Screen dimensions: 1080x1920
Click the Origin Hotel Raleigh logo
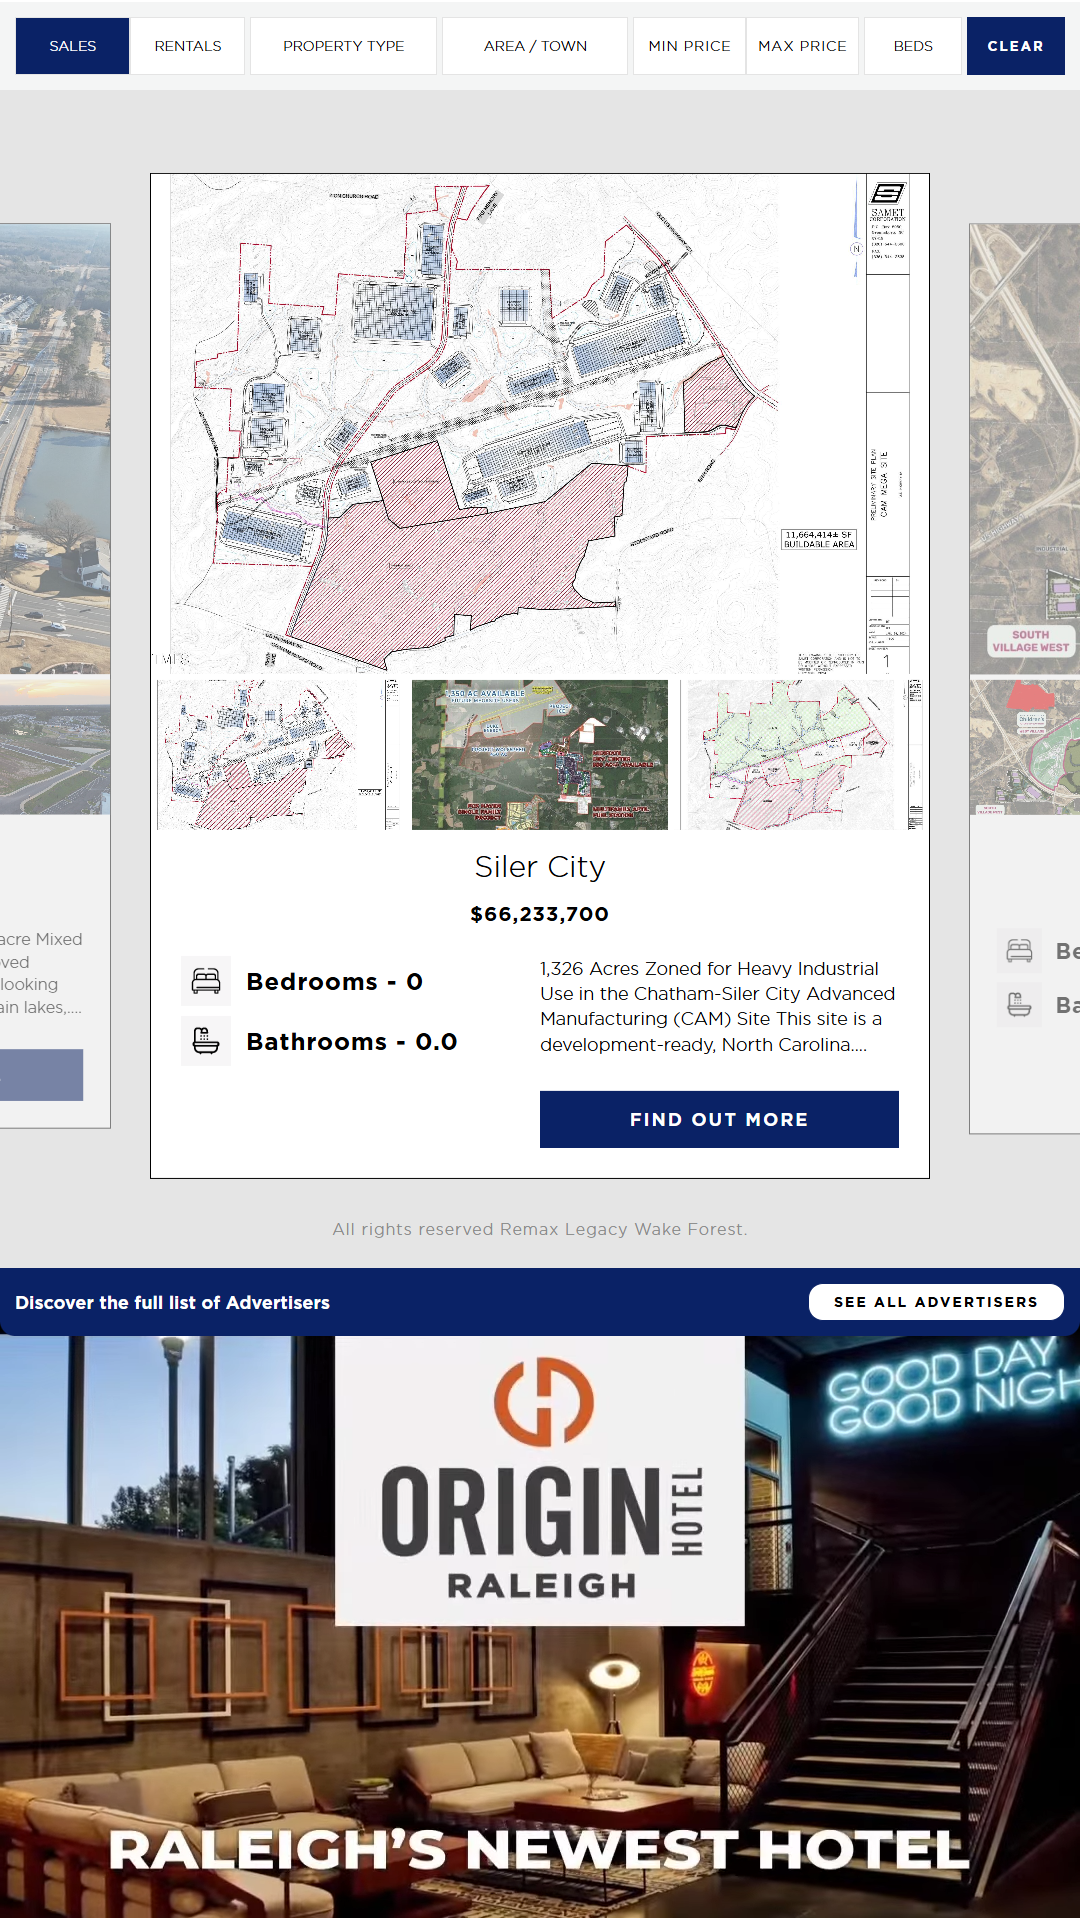[540, 1480]
